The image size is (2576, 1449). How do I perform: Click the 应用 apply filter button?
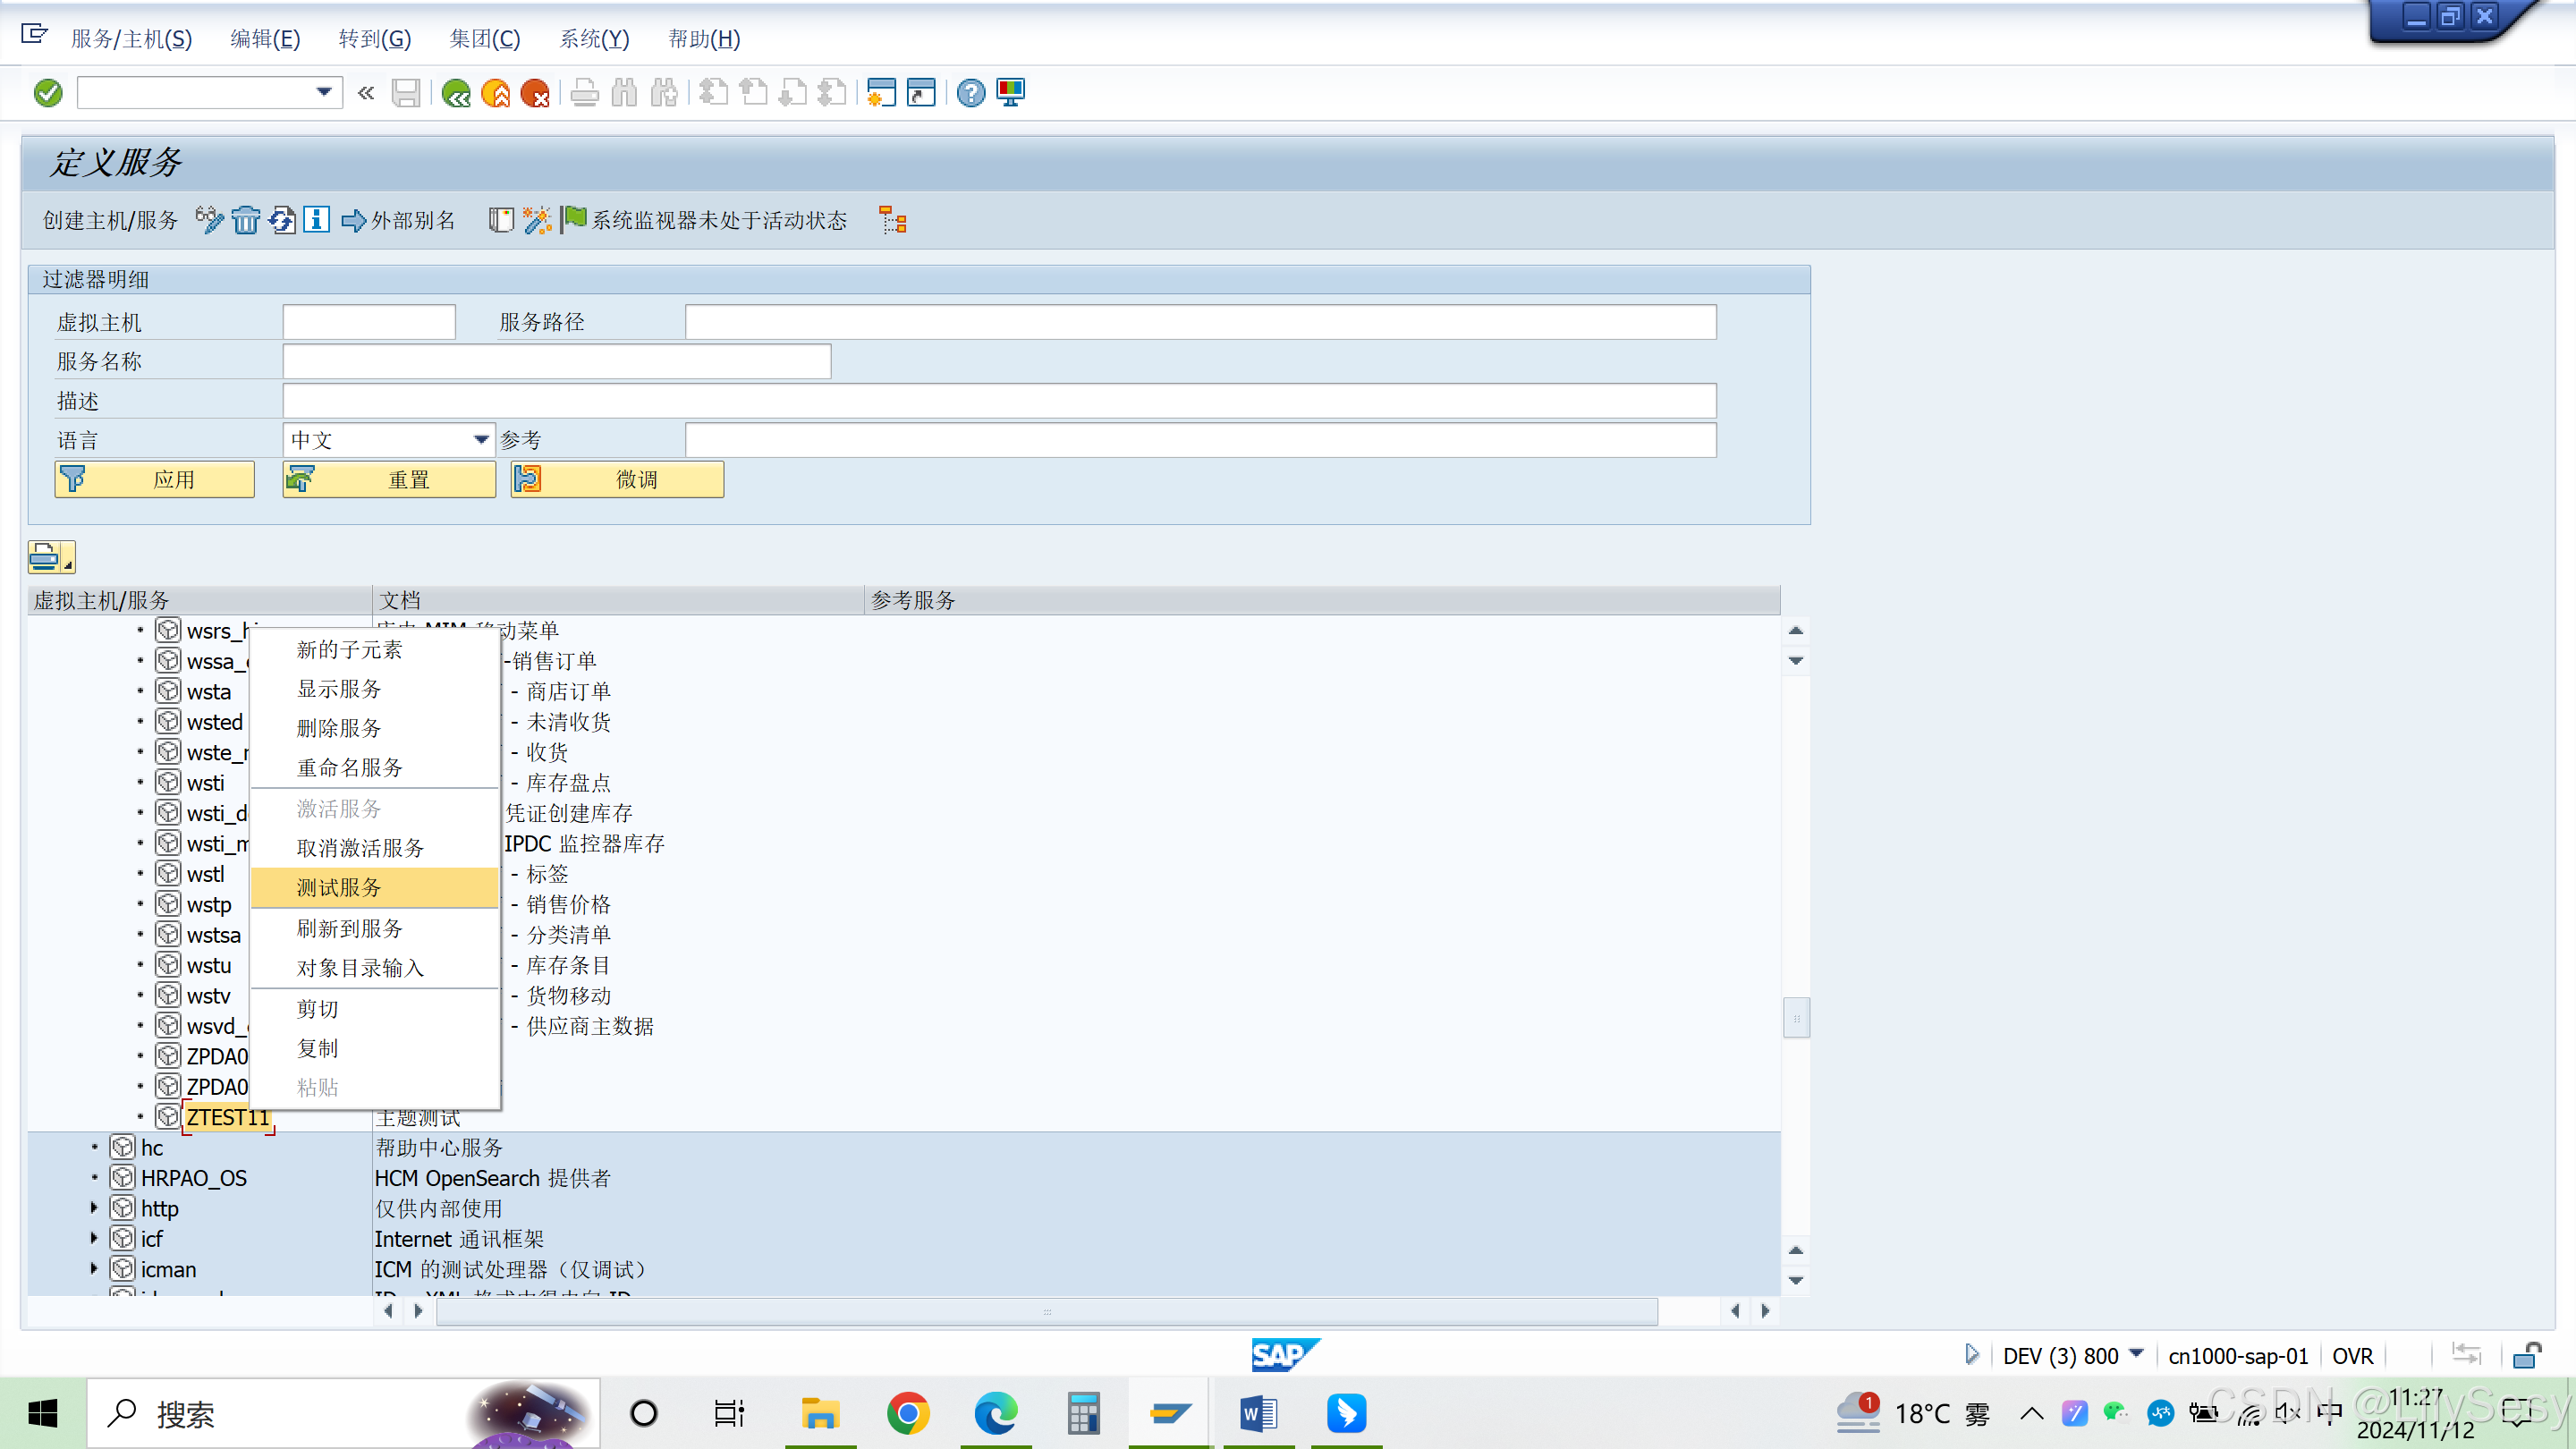click(154, 479)
